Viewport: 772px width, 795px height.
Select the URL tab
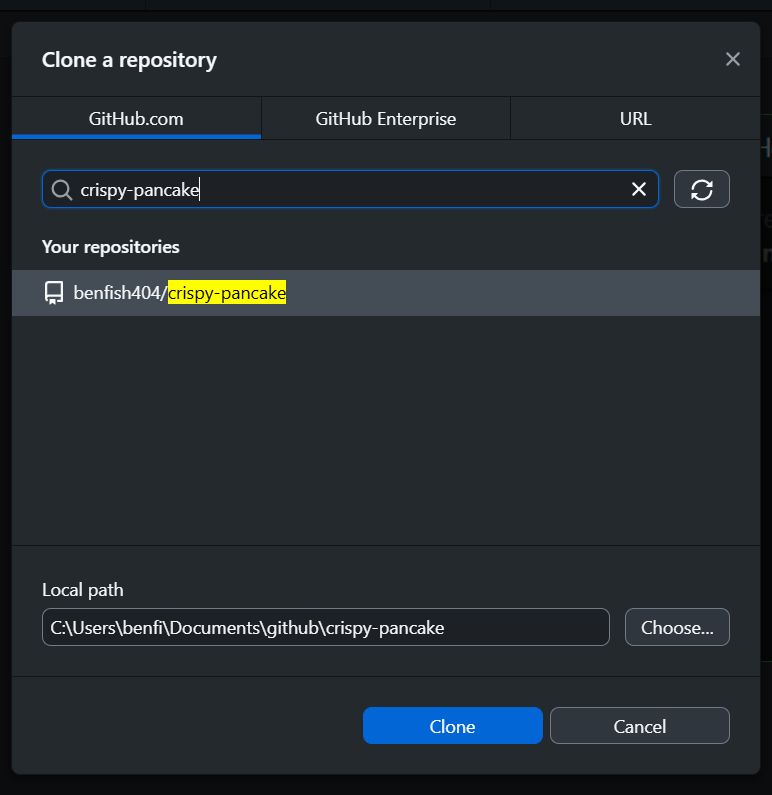pyautogui.click(x=635, y=119)
